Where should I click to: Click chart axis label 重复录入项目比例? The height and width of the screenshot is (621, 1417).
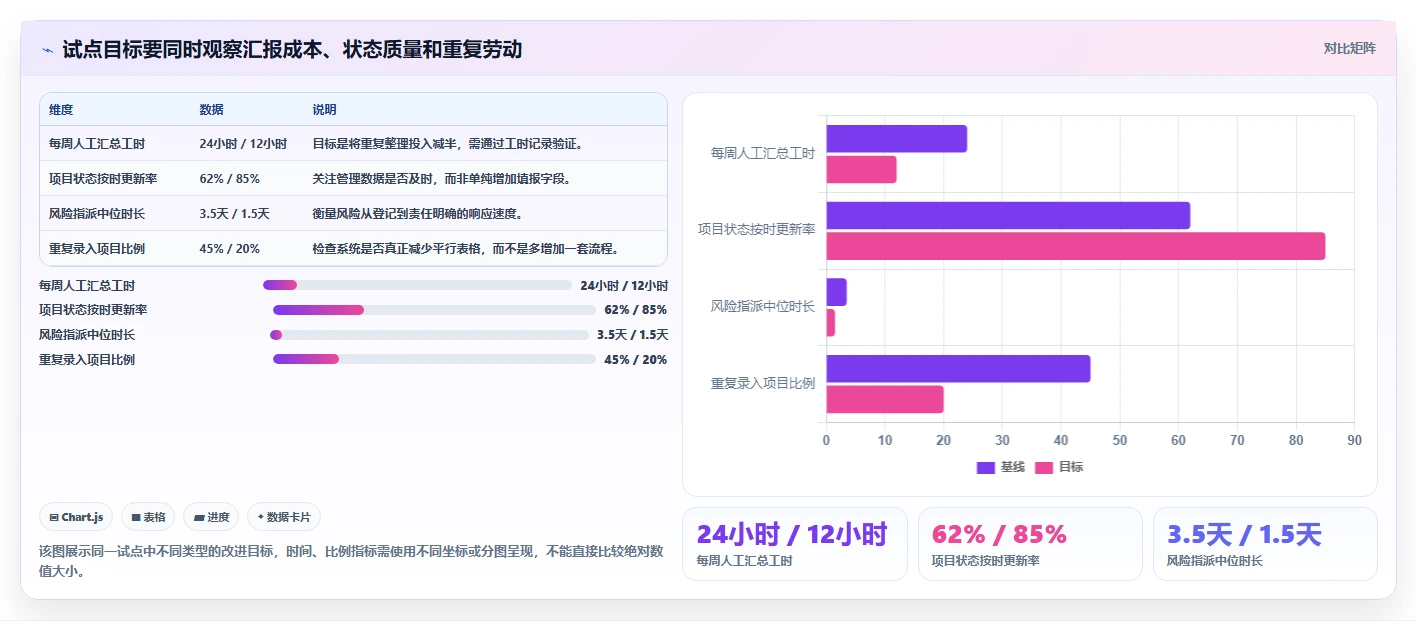click(x=762, y=384)
